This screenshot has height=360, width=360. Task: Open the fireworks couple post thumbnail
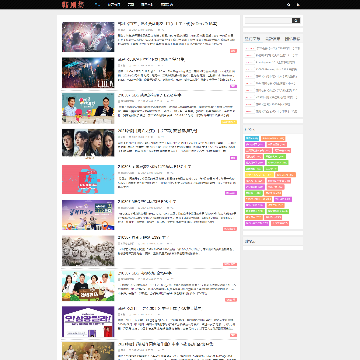click(x=88, y=37)
